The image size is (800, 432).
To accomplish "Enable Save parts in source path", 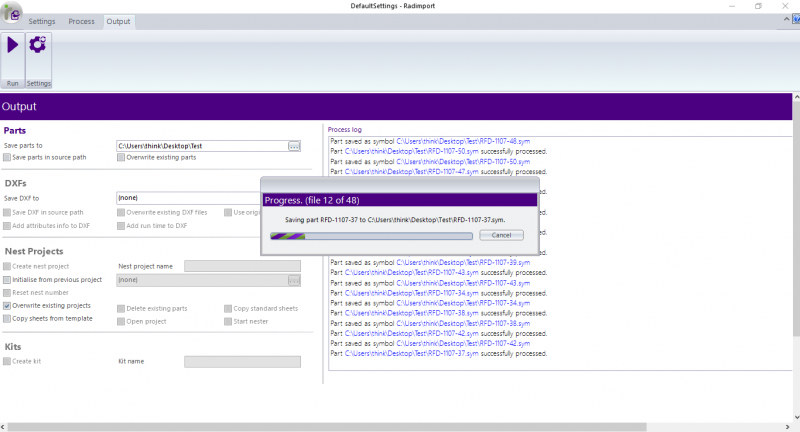I will click(x=7, y=157).
